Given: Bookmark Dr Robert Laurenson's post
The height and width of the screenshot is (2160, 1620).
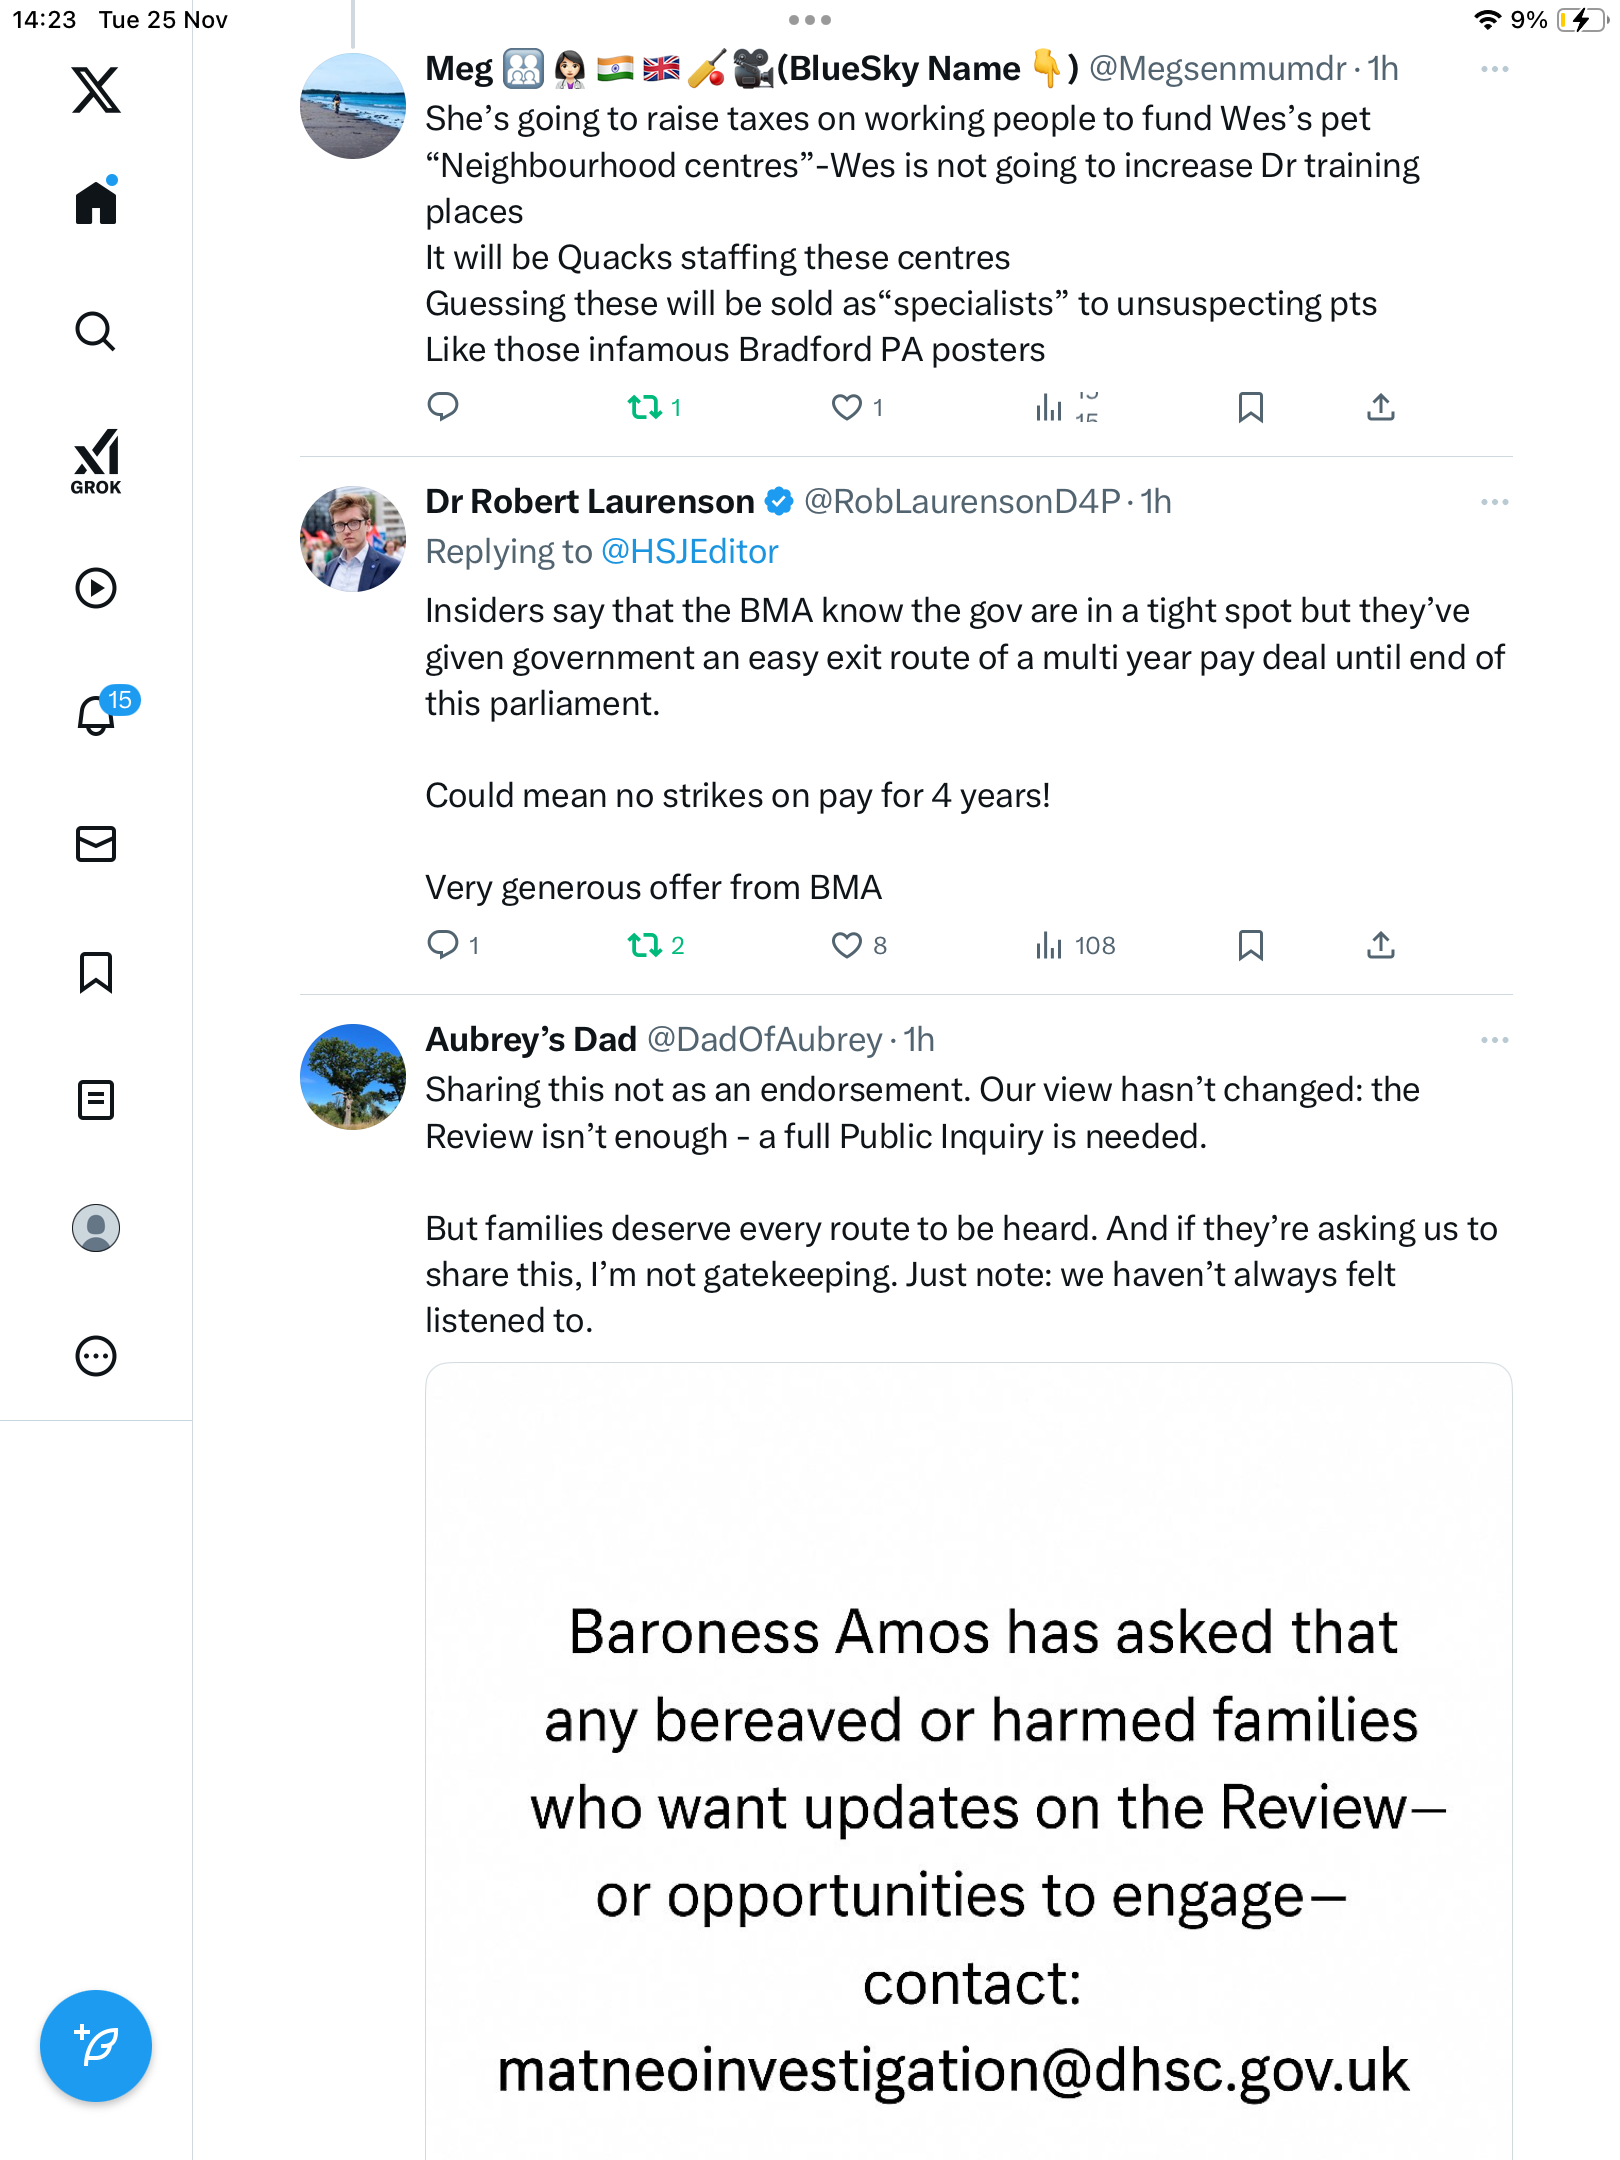Looking at the screenshot, I should [1250, 945].
